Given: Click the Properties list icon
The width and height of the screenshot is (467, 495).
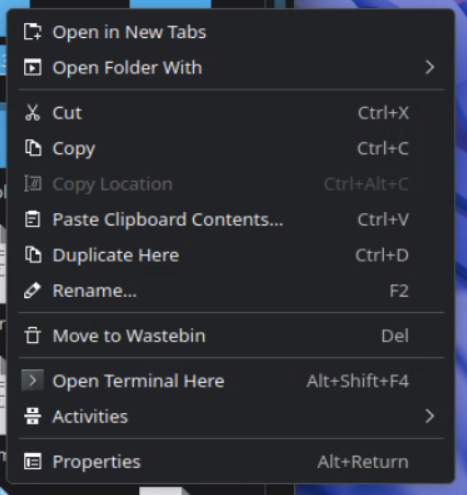Looking at the screenshot, I should pos(33,462).
